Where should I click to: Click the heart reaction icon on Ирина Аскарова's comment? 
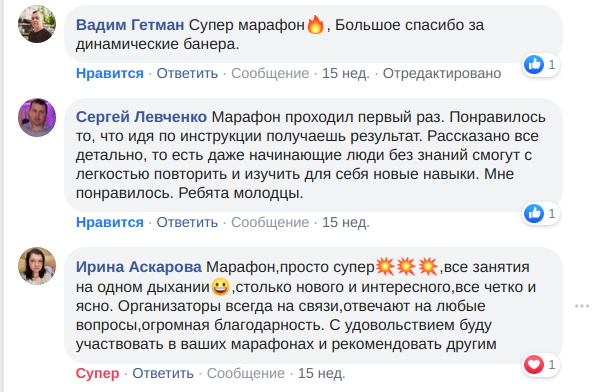[x=534, y=364]
